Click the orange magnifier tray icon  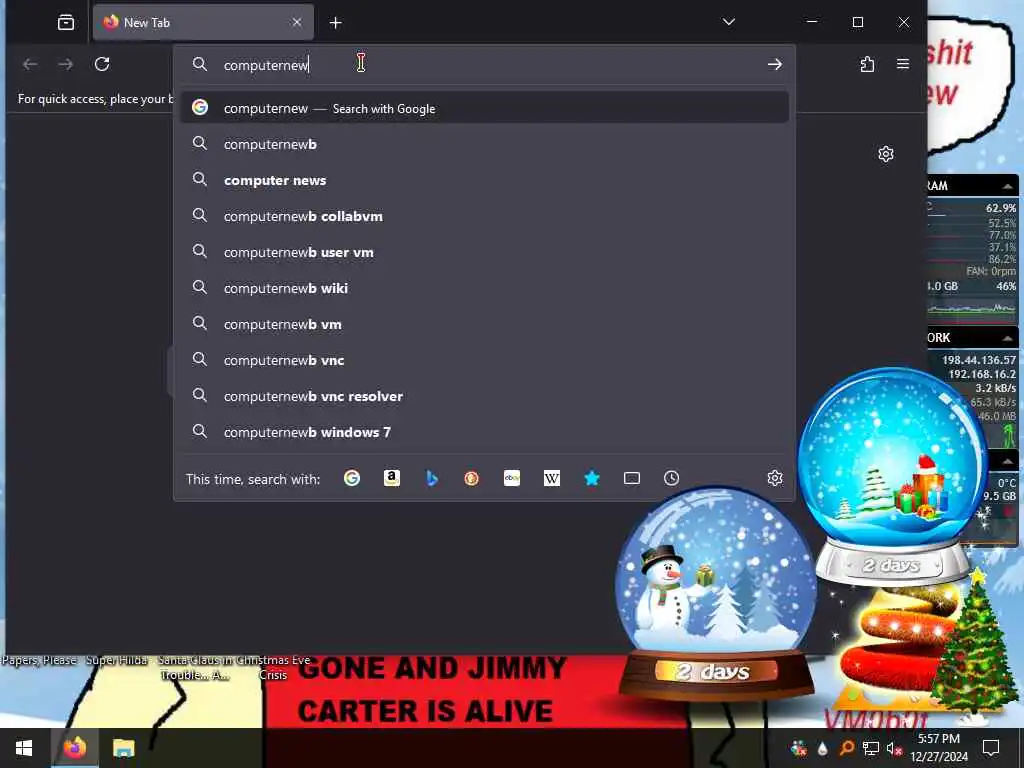point(846,748)
